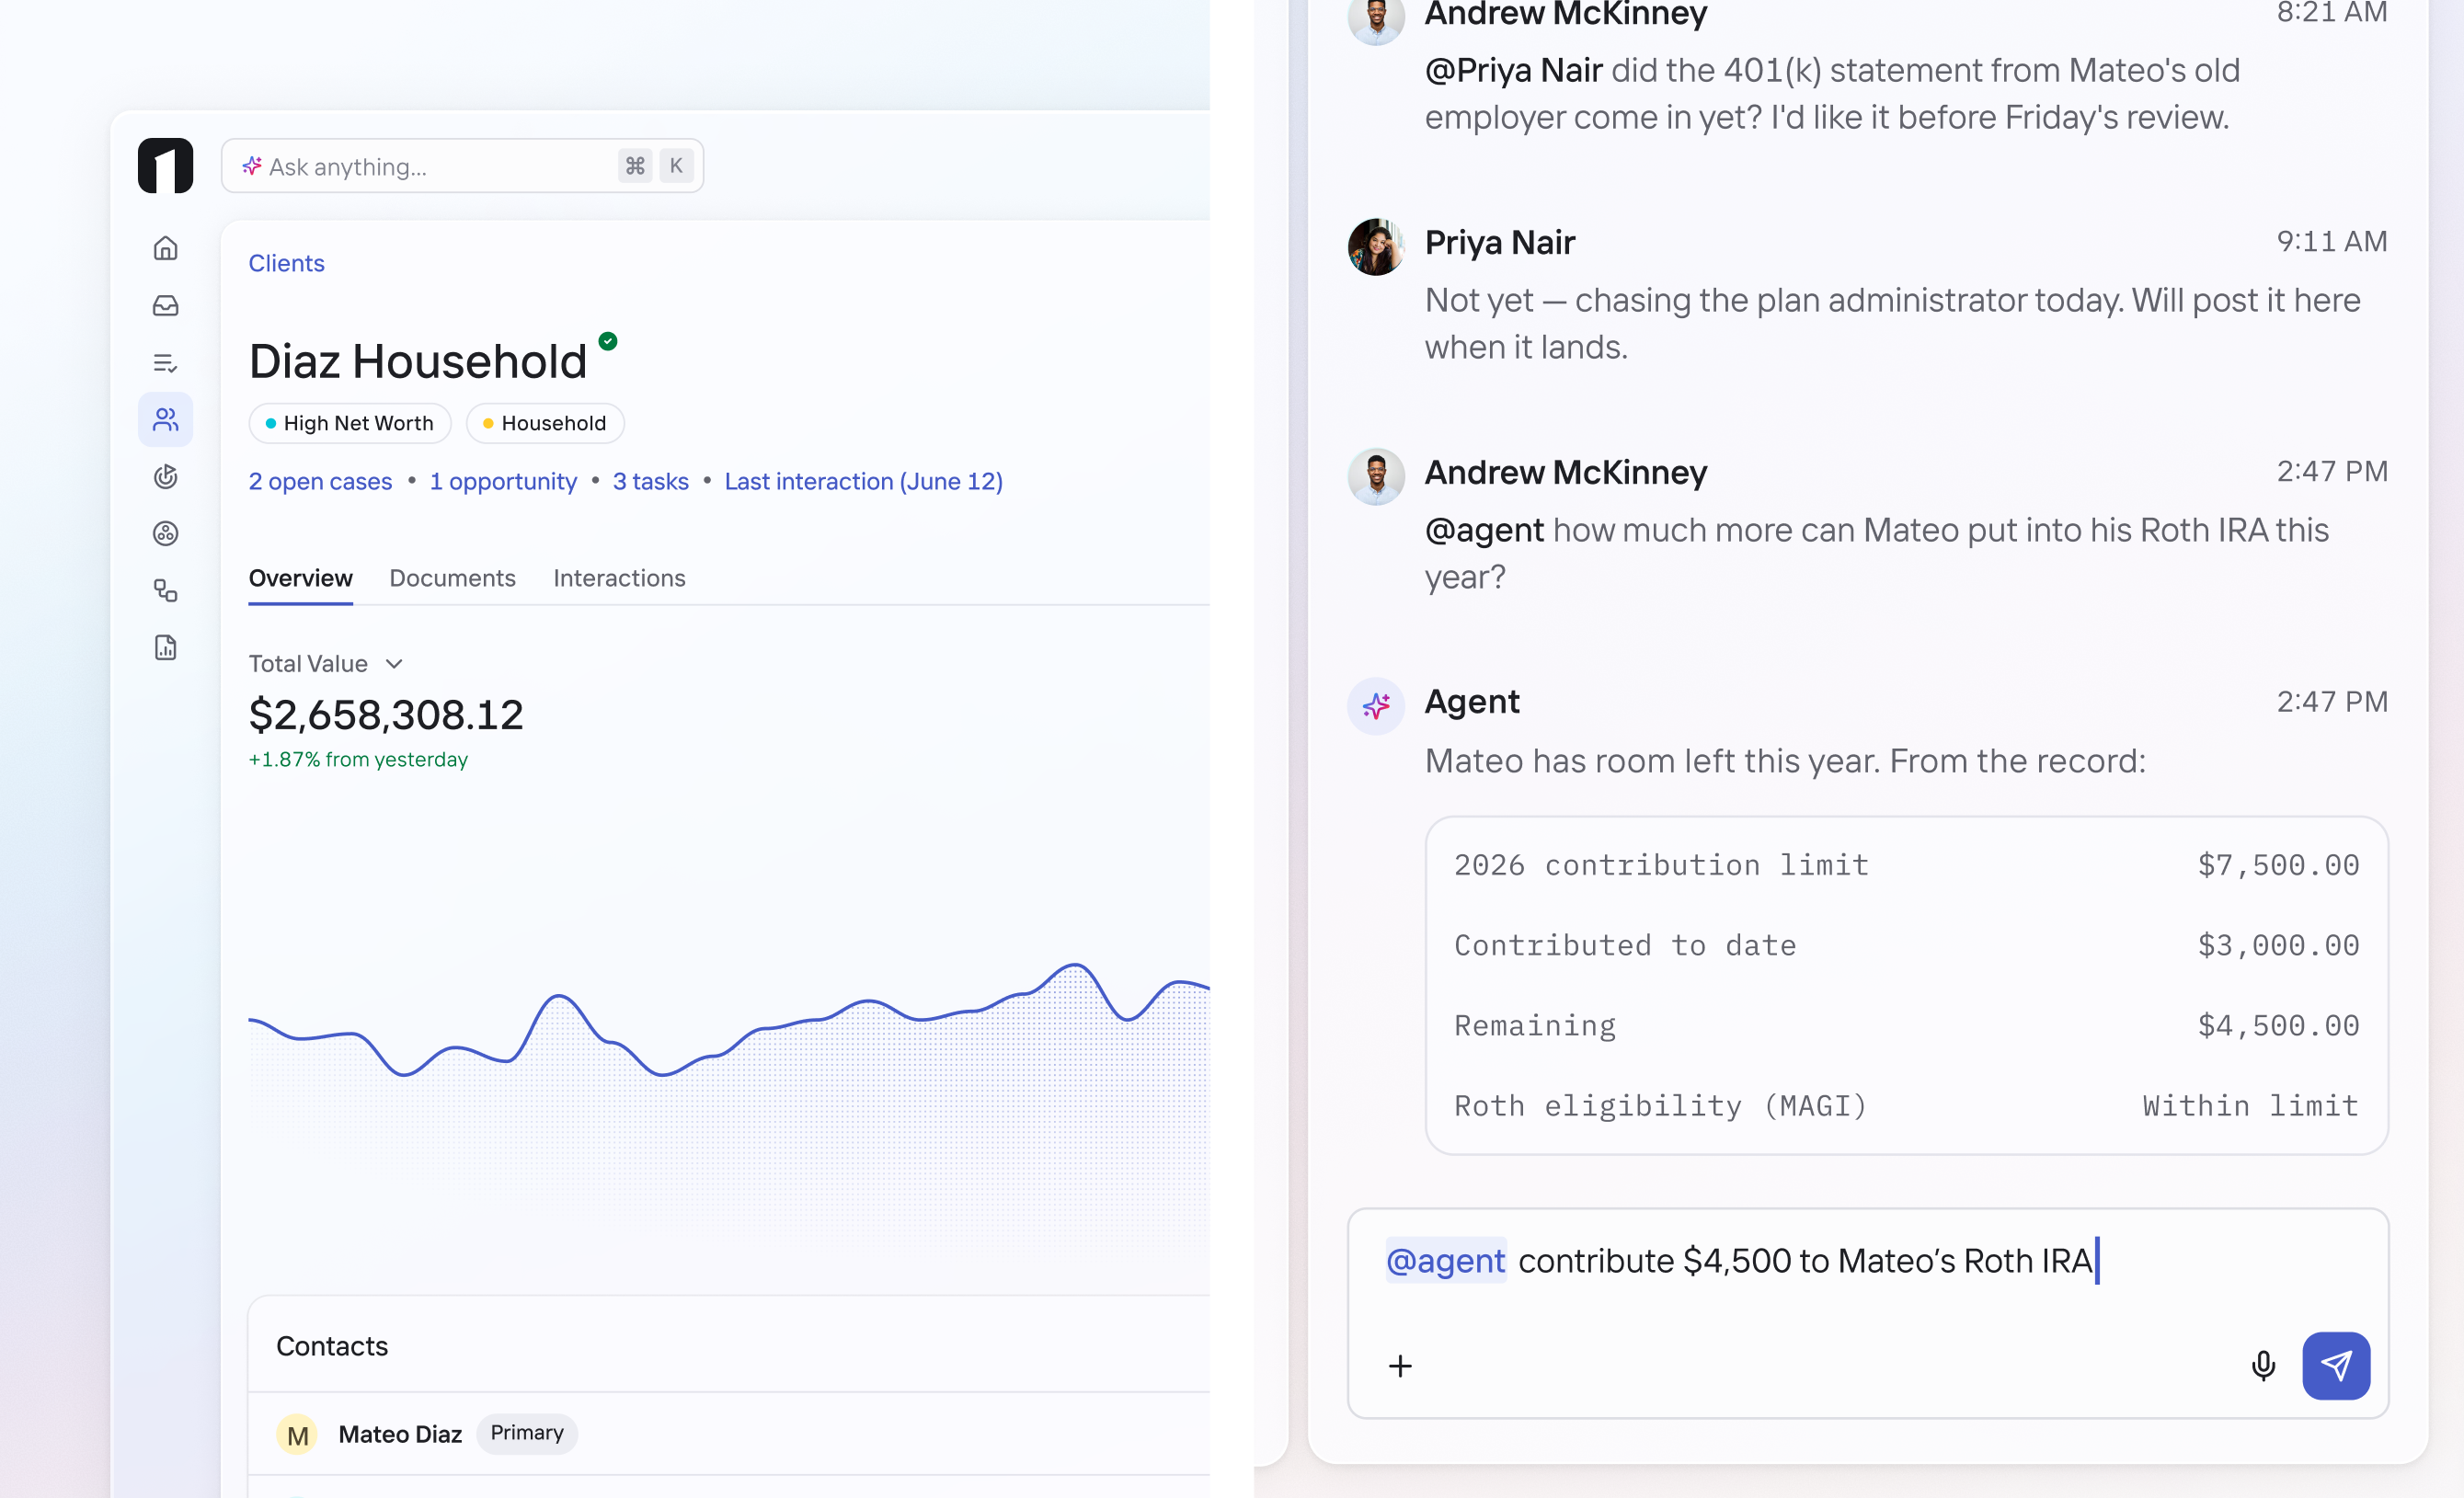Image resolution: width=2464 pixels, height=1498 pixels.
Task: Select the Clients people icon in sidebar
Action: pyautogui.click(x=166, y=419)
